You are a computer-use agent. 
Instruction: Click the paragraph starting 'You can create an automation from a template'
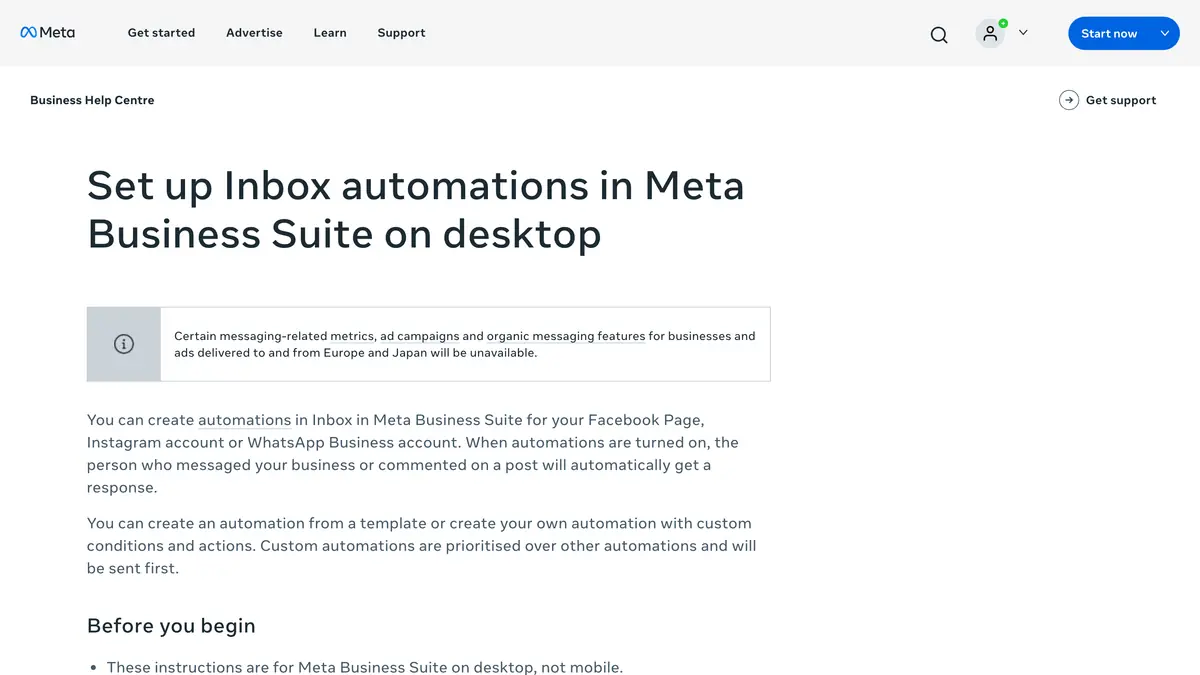422,546
